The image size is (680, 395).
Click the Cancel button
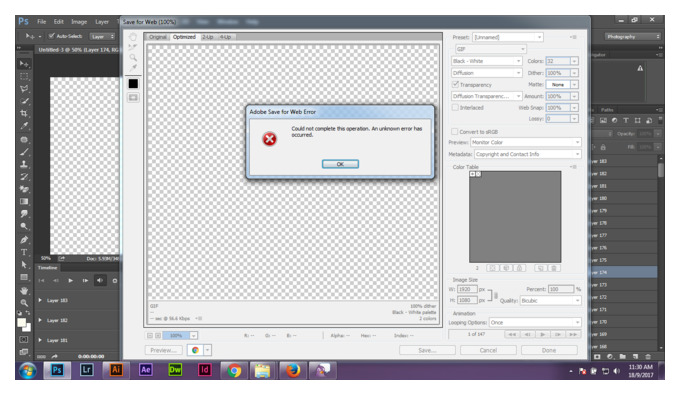(488, 350)
